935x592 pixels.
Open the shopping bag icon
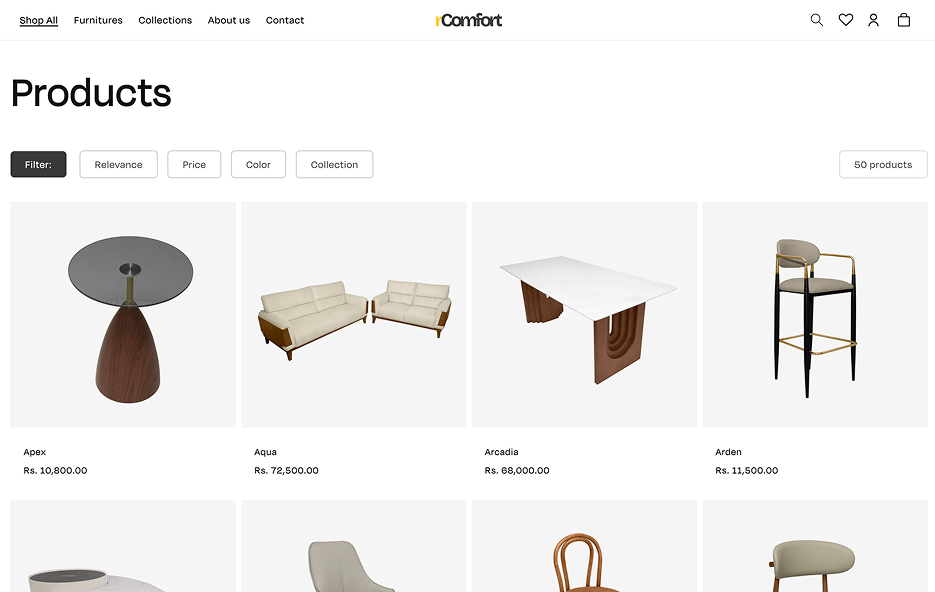(904, 20)
